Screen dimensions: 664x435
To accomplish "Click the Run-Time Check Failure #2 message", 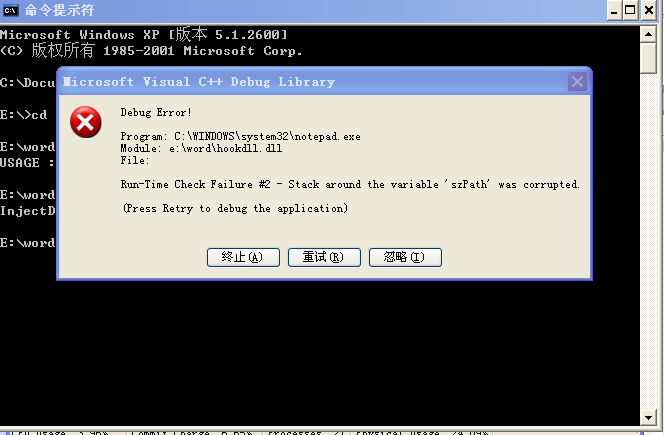I will [350, 184].
